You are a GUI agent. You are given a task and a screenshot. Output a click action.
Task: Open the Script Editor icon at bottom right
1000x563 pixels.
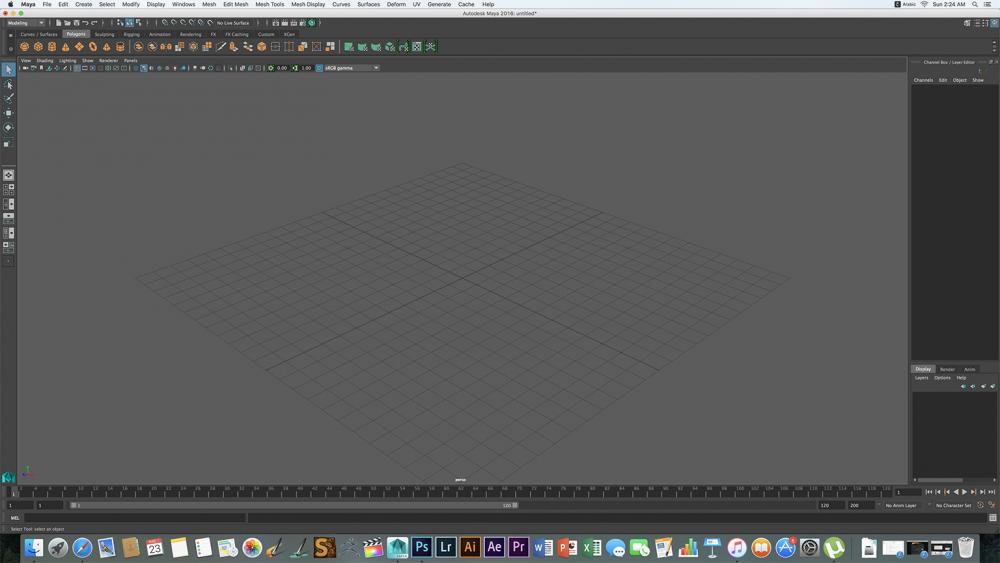tap(993, 518)
